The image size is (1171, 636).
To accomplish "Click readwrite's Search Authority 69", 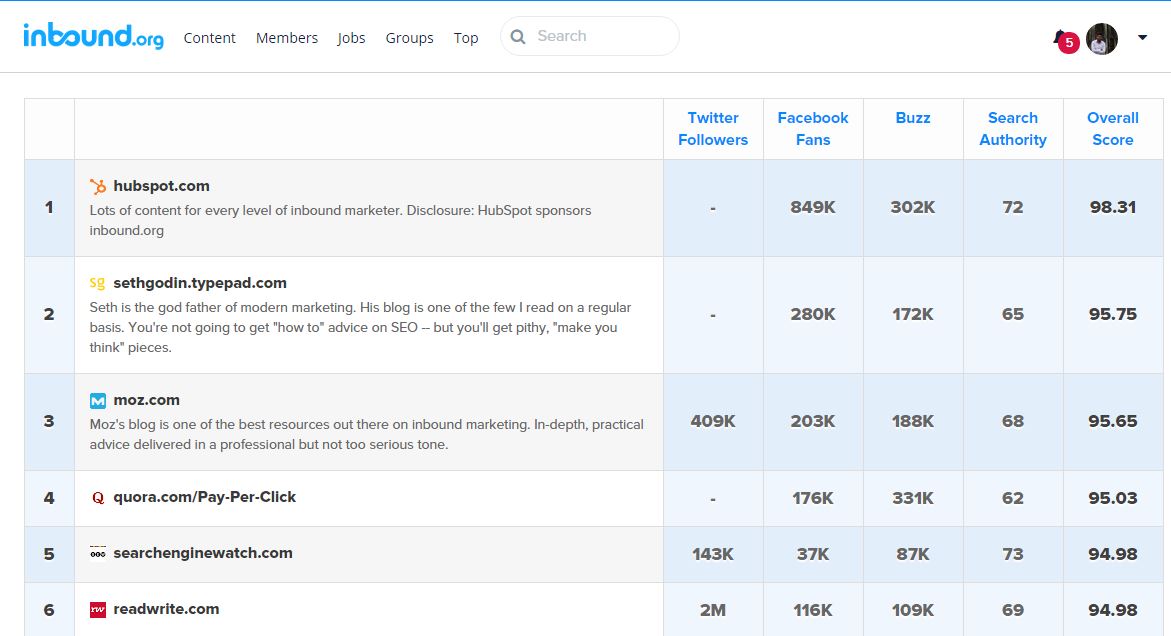I will 1013,610.
